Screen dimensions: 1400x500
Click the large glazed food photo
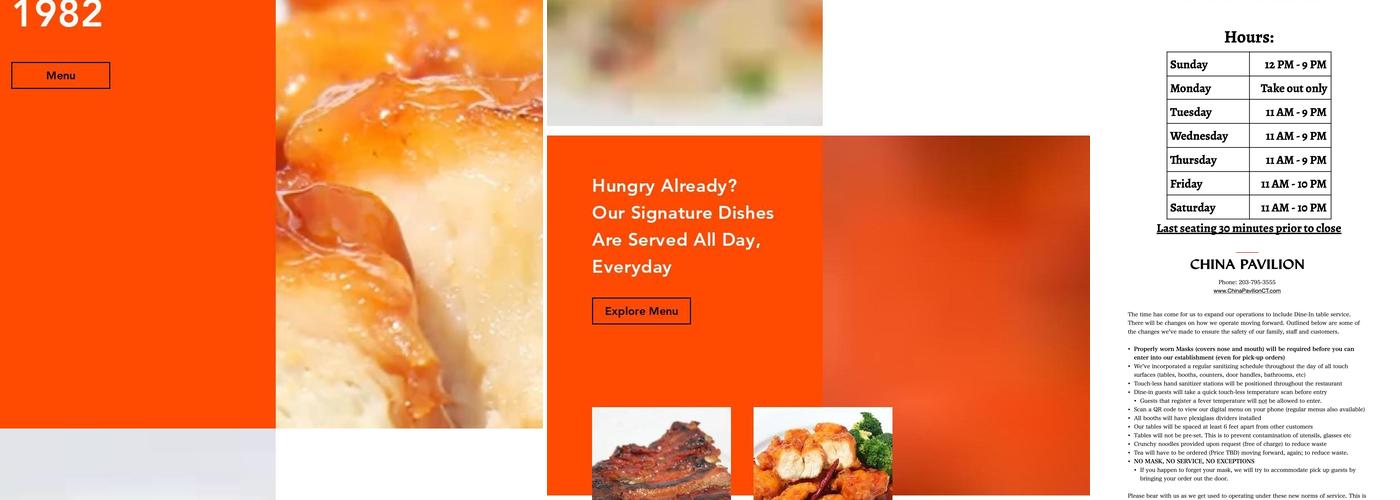[410, 214]
